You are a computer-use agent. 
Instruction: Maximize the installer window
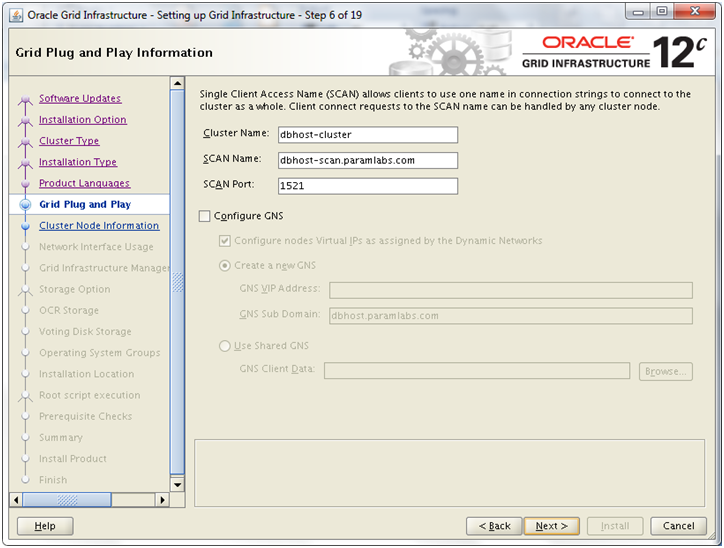pos(662,12)
